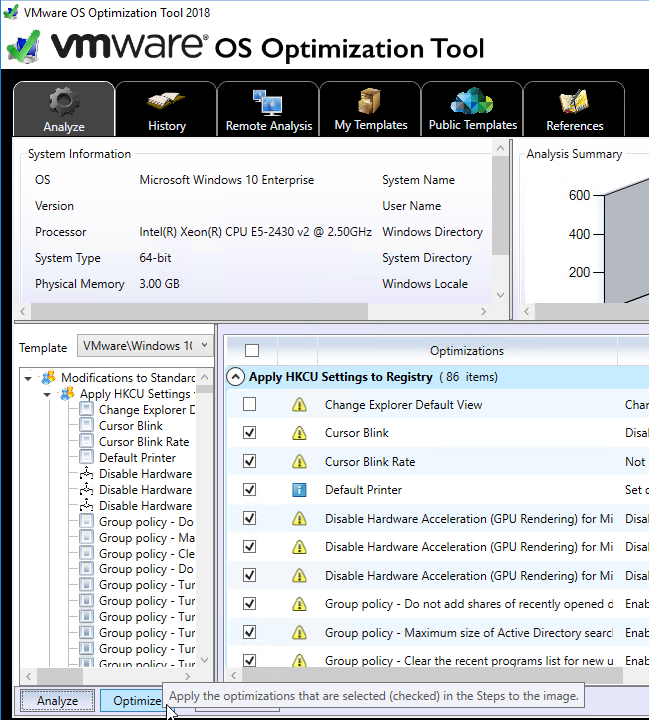Click the History tab book icon
This screenshot has width=649, height=720.
pos(166,101)
